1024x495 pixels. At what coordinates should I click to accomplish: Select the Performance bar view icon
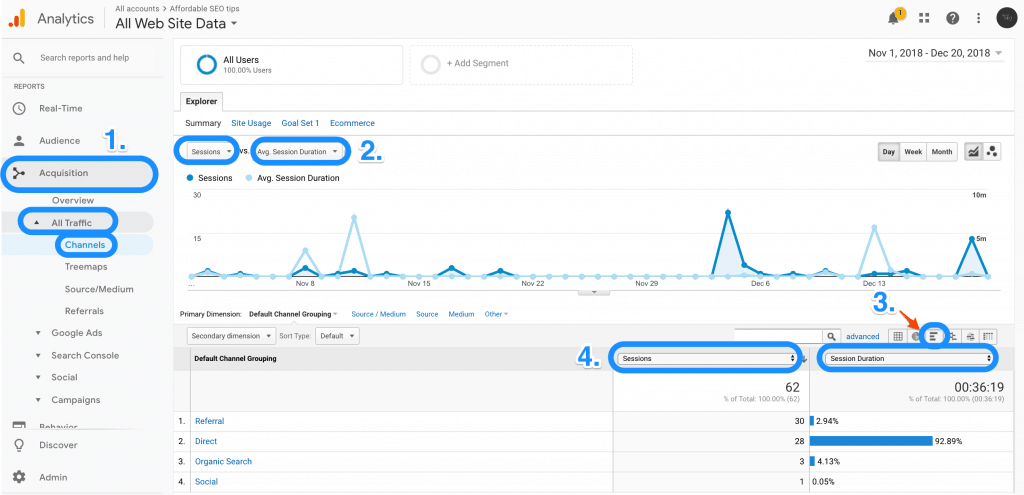click(935, 336)
